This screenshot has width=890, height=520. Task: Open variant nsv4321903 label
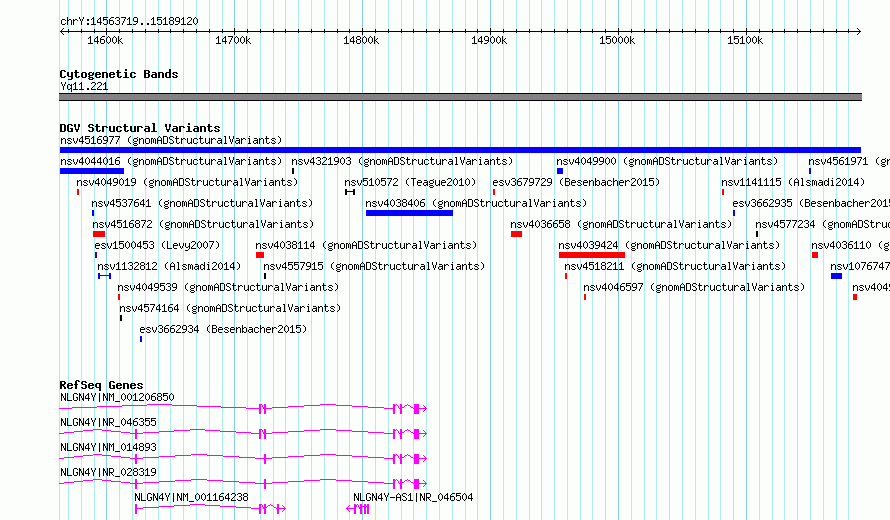402,161
